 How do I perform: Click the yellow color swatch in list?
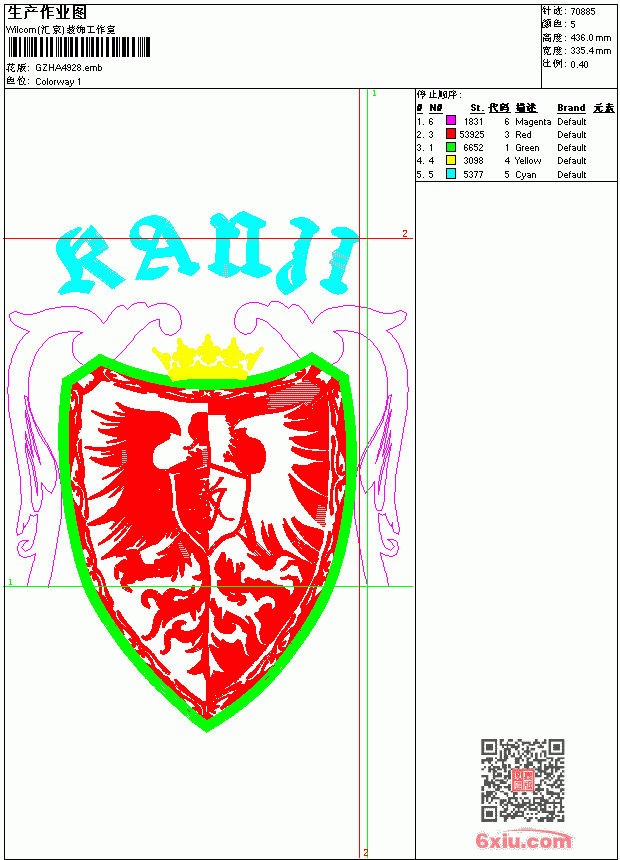click(x=450, y=160)
